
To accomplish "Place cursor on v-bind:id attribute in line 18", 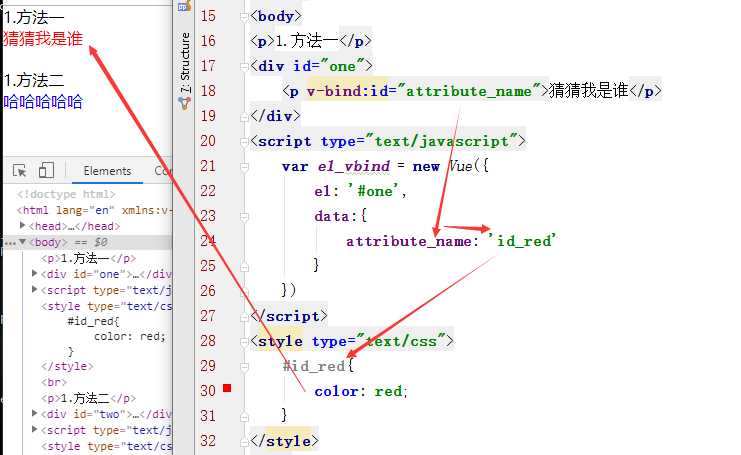I will pos(347,91).
